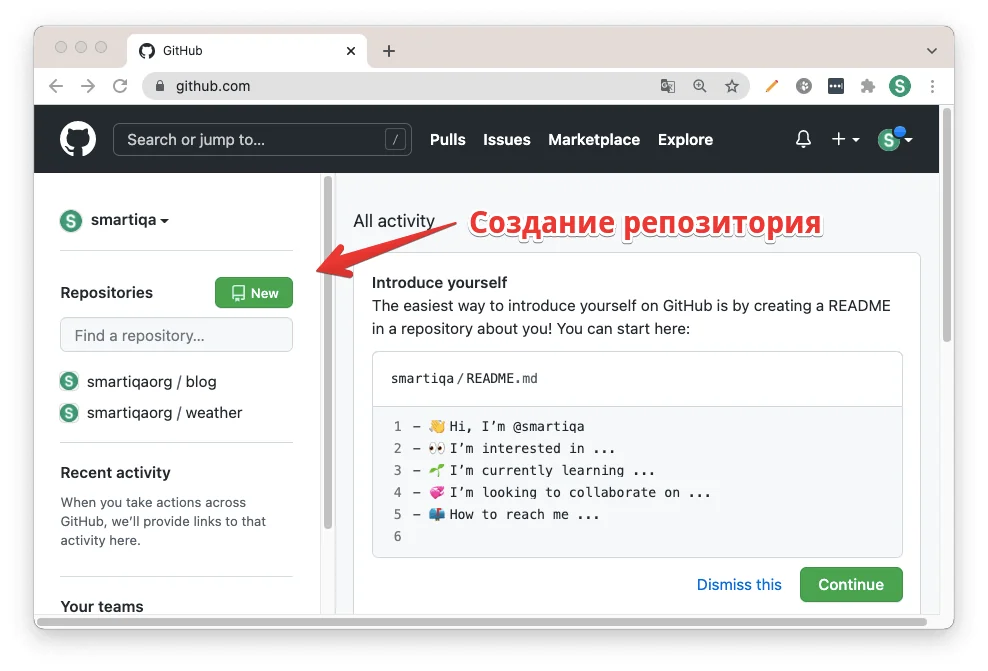Open the smartiqaorg / weather repository
Screen dimensions: 988x671
click(164, 413)
